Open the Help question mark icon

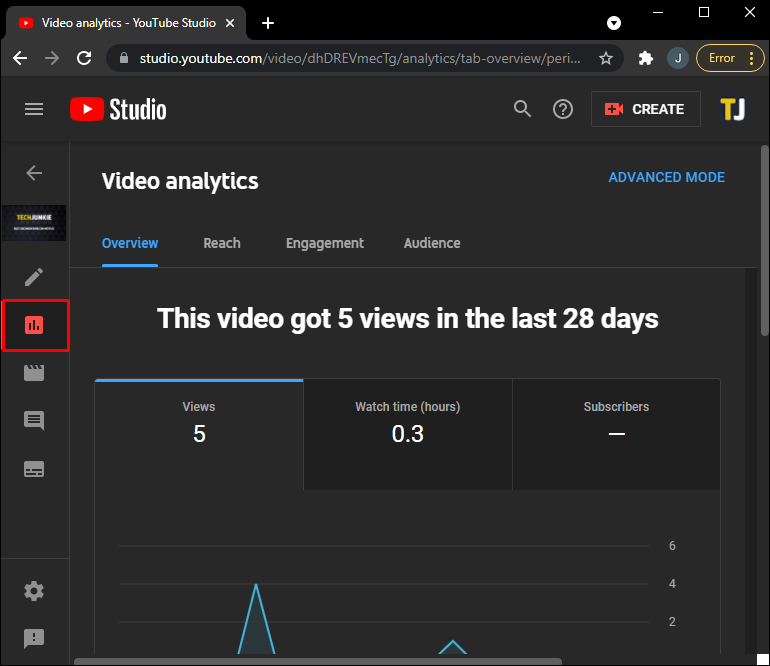tap(563, 109)
